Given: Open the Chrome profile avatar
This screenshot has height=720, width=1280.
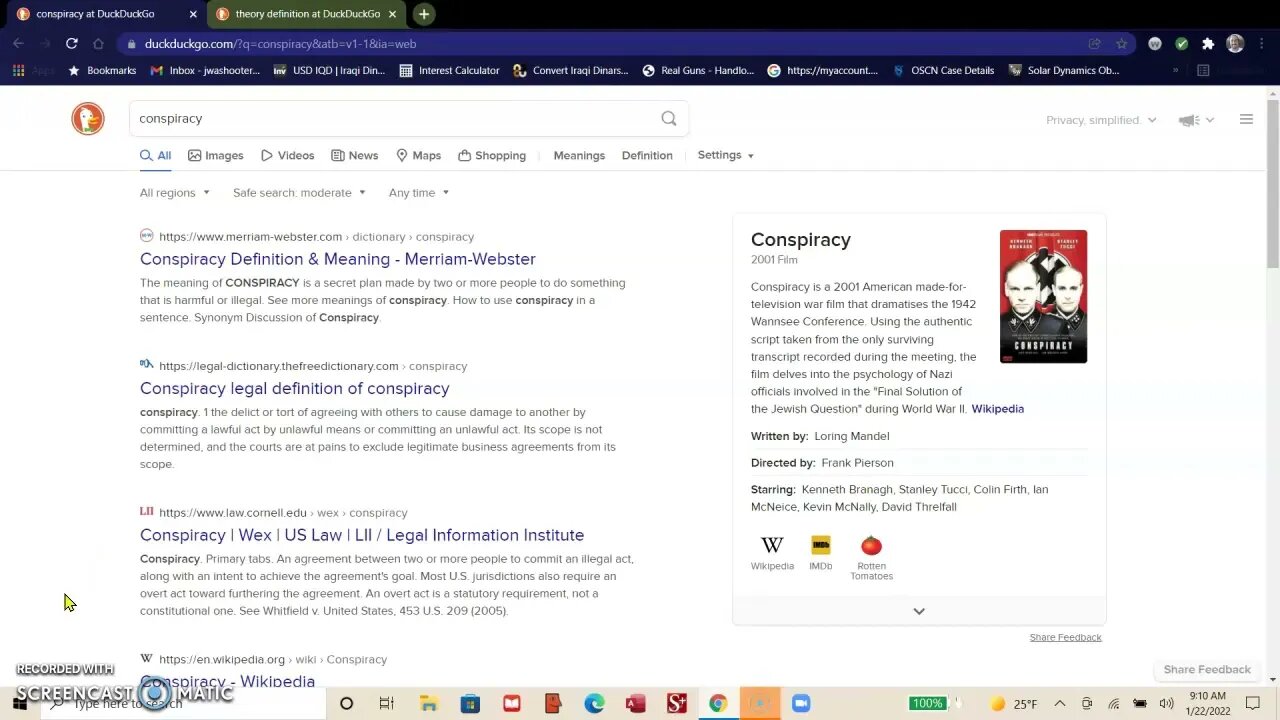Looking at the screenshot, I should 1235,44.
